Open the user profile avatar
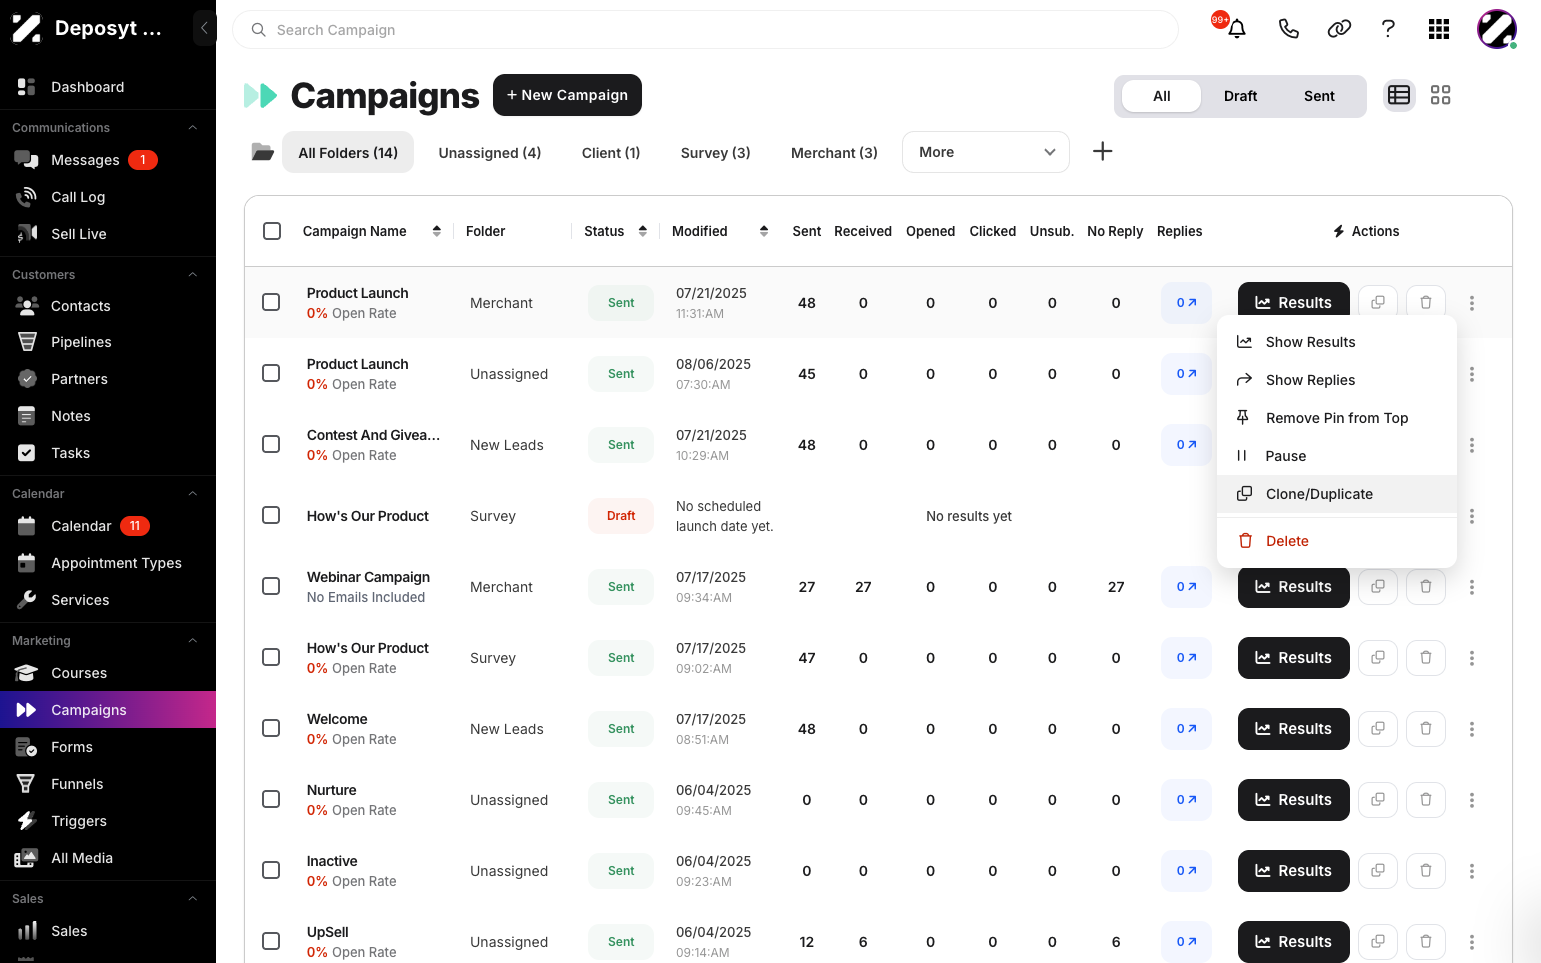Image resolution: width=1541 pixels, height=963 pixels. tap(1497, 29)
